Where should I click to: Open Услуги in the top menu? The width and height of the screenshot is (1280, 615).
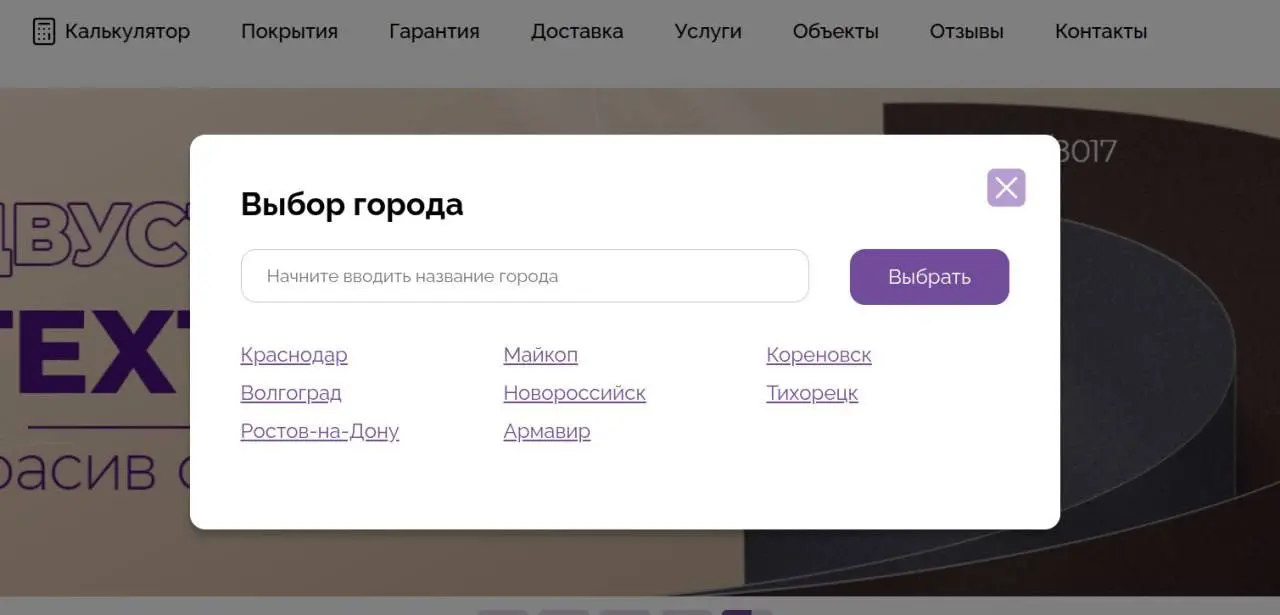[708, 31]
